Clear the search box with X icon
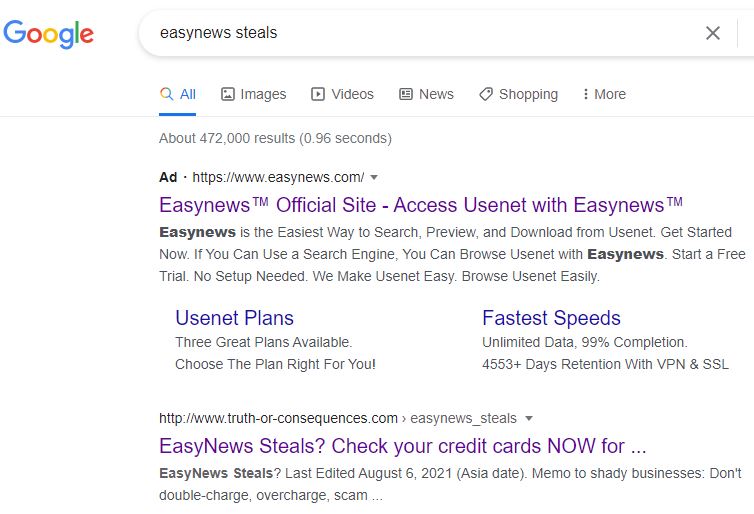The width and height of the screenshot is (754, 514). tap(713, 33)
